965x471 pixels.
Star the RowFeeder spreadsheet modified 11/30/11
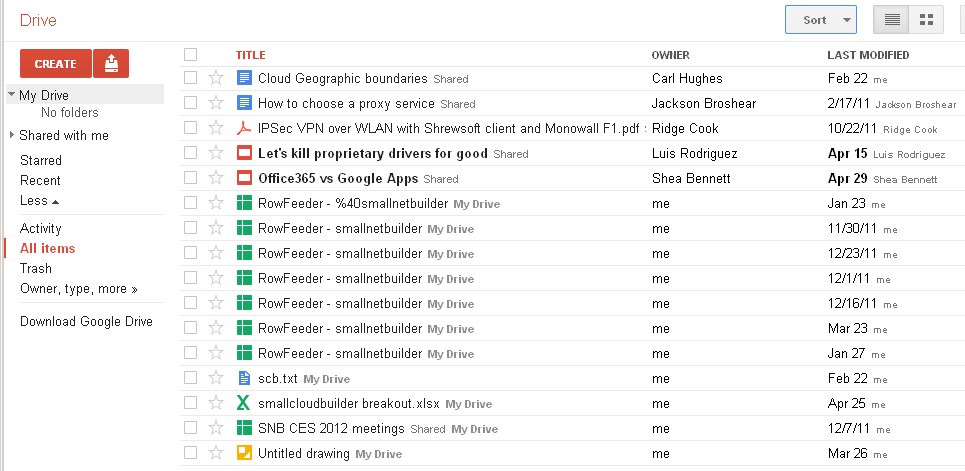click(x=215, y=228)
